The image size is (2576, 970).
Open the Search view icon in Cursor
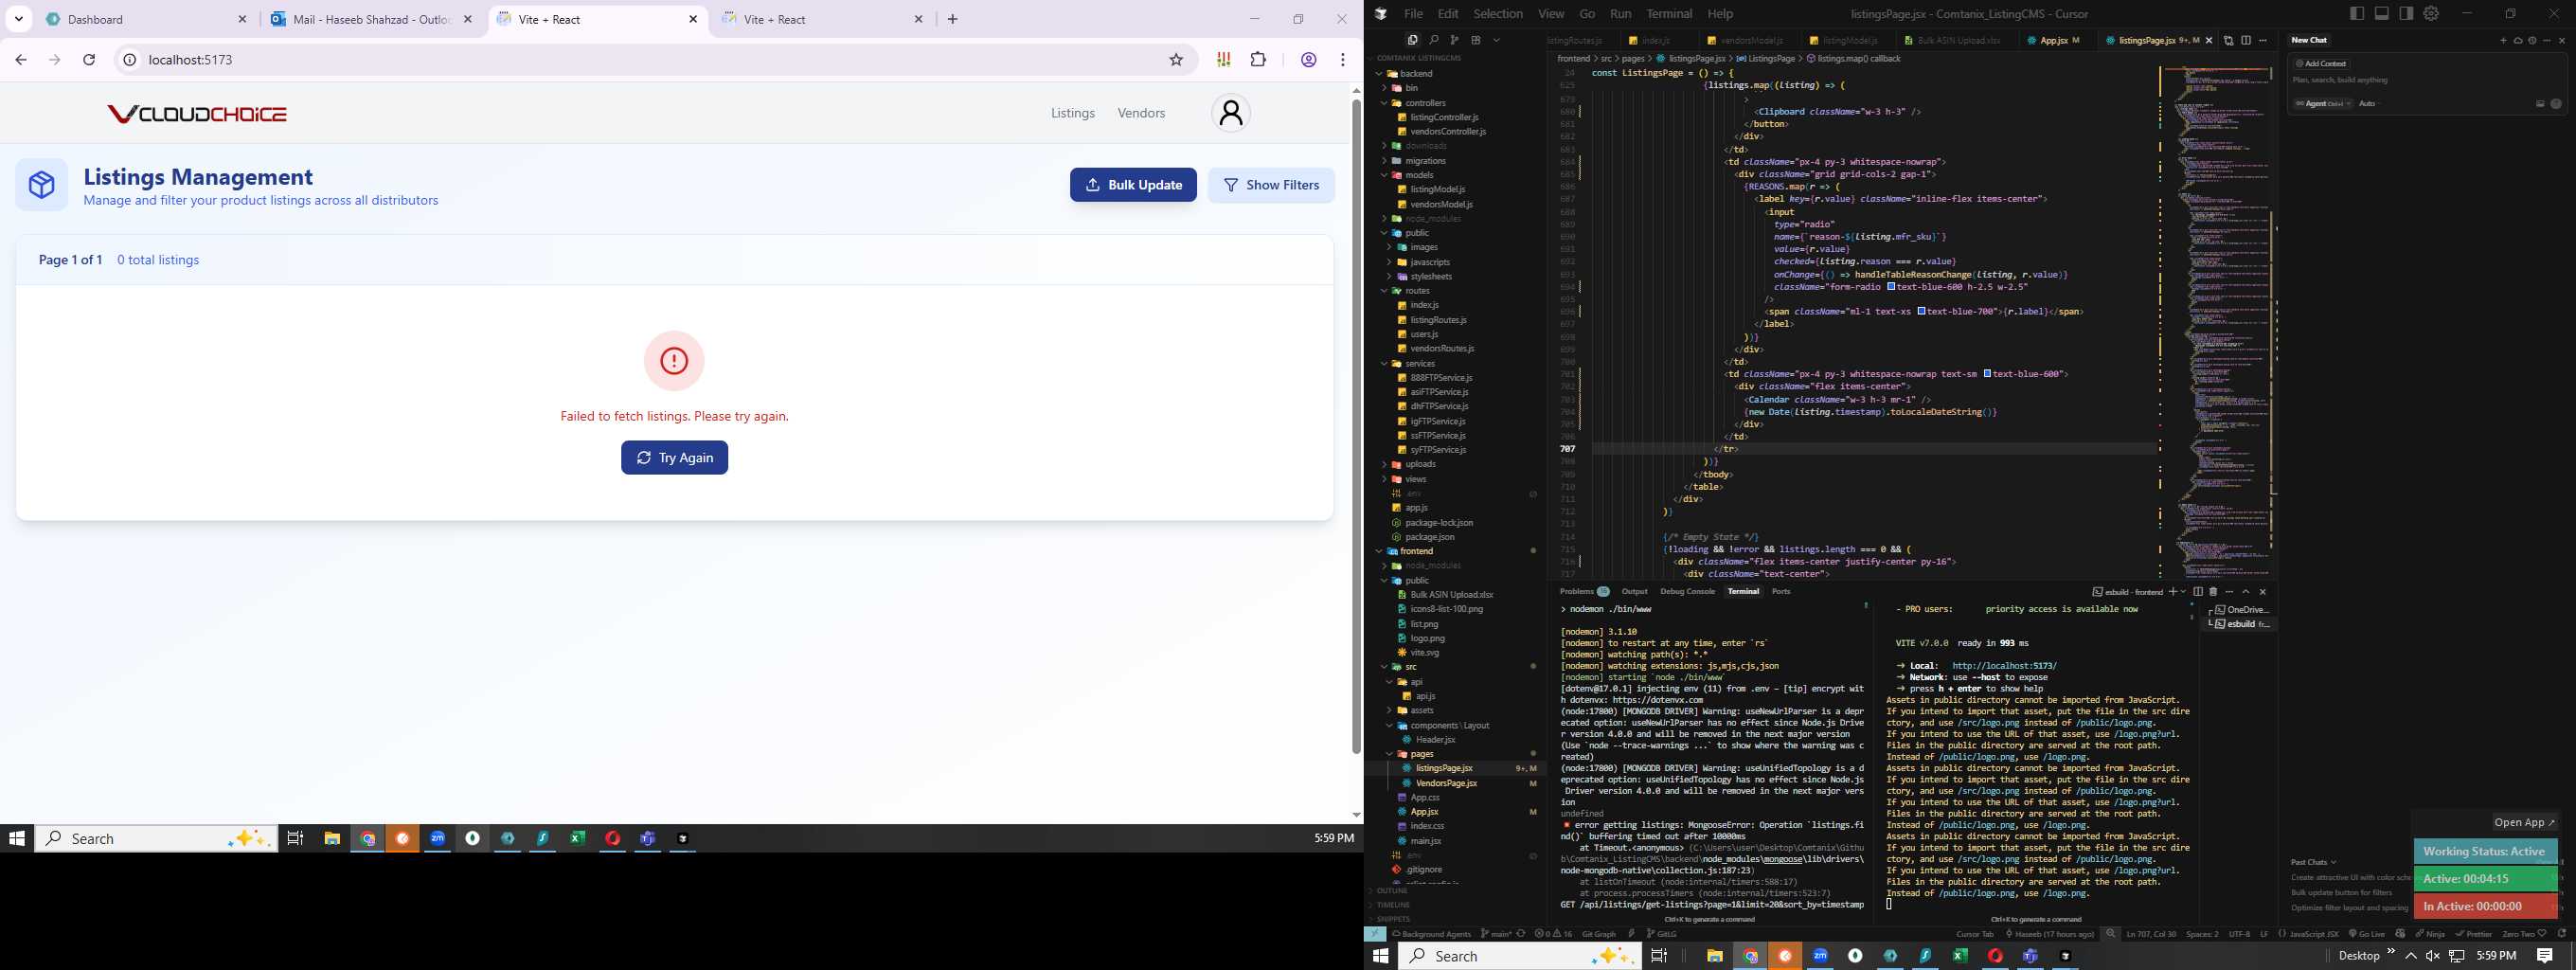coord(1433,40)
